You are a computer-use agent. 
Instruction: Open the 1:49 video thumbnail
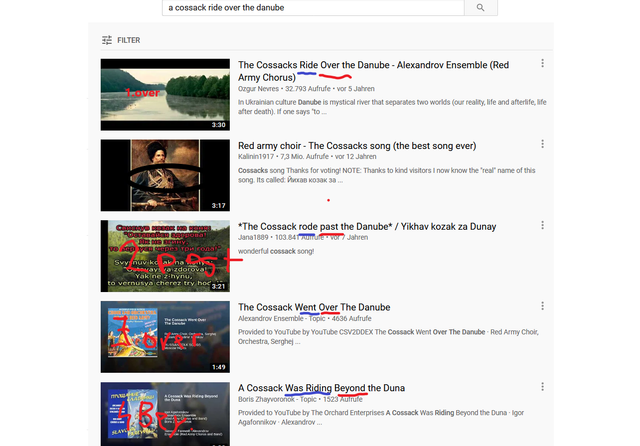(165, 337)
